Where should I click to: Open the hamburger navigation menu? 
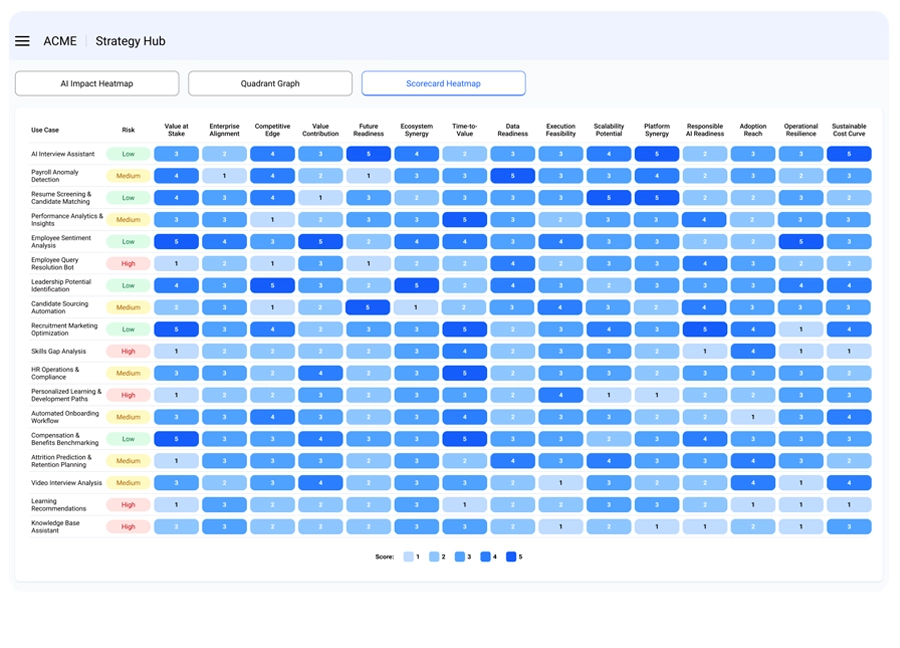pyautogui.click(x=22, y=41)
